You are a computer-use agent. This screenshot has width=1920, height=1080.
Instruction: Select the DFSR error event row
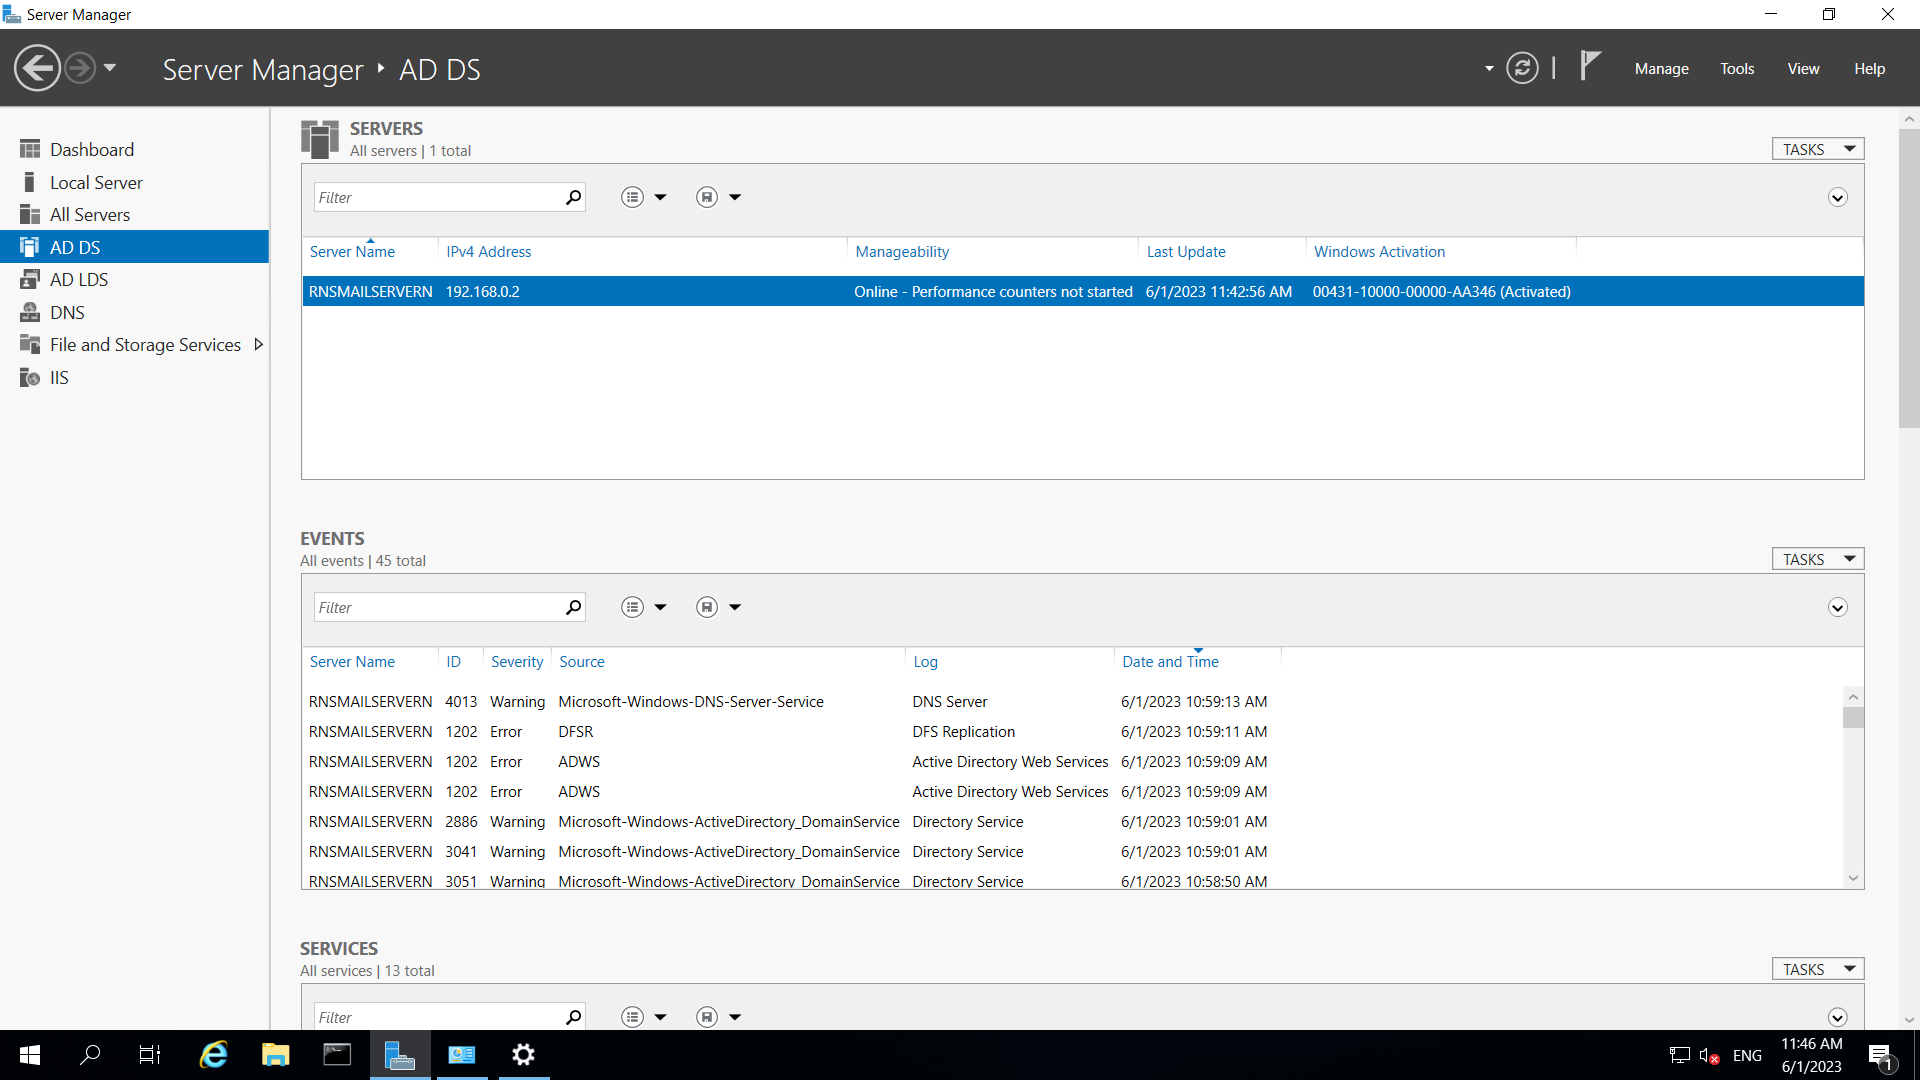[x=1073, y=732]
